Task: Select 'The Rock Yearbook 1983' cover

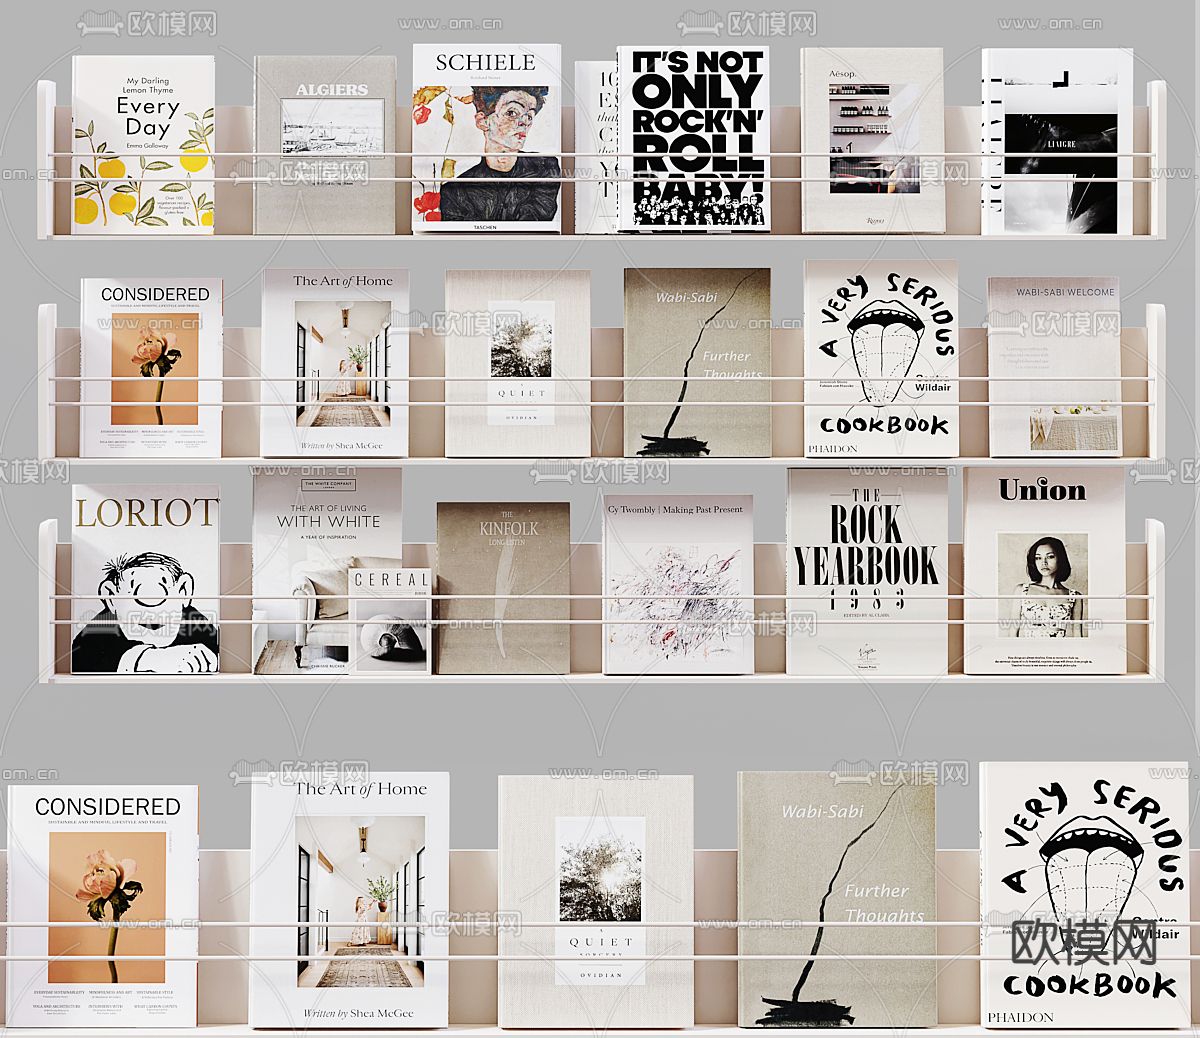Action: coord(866,572)
